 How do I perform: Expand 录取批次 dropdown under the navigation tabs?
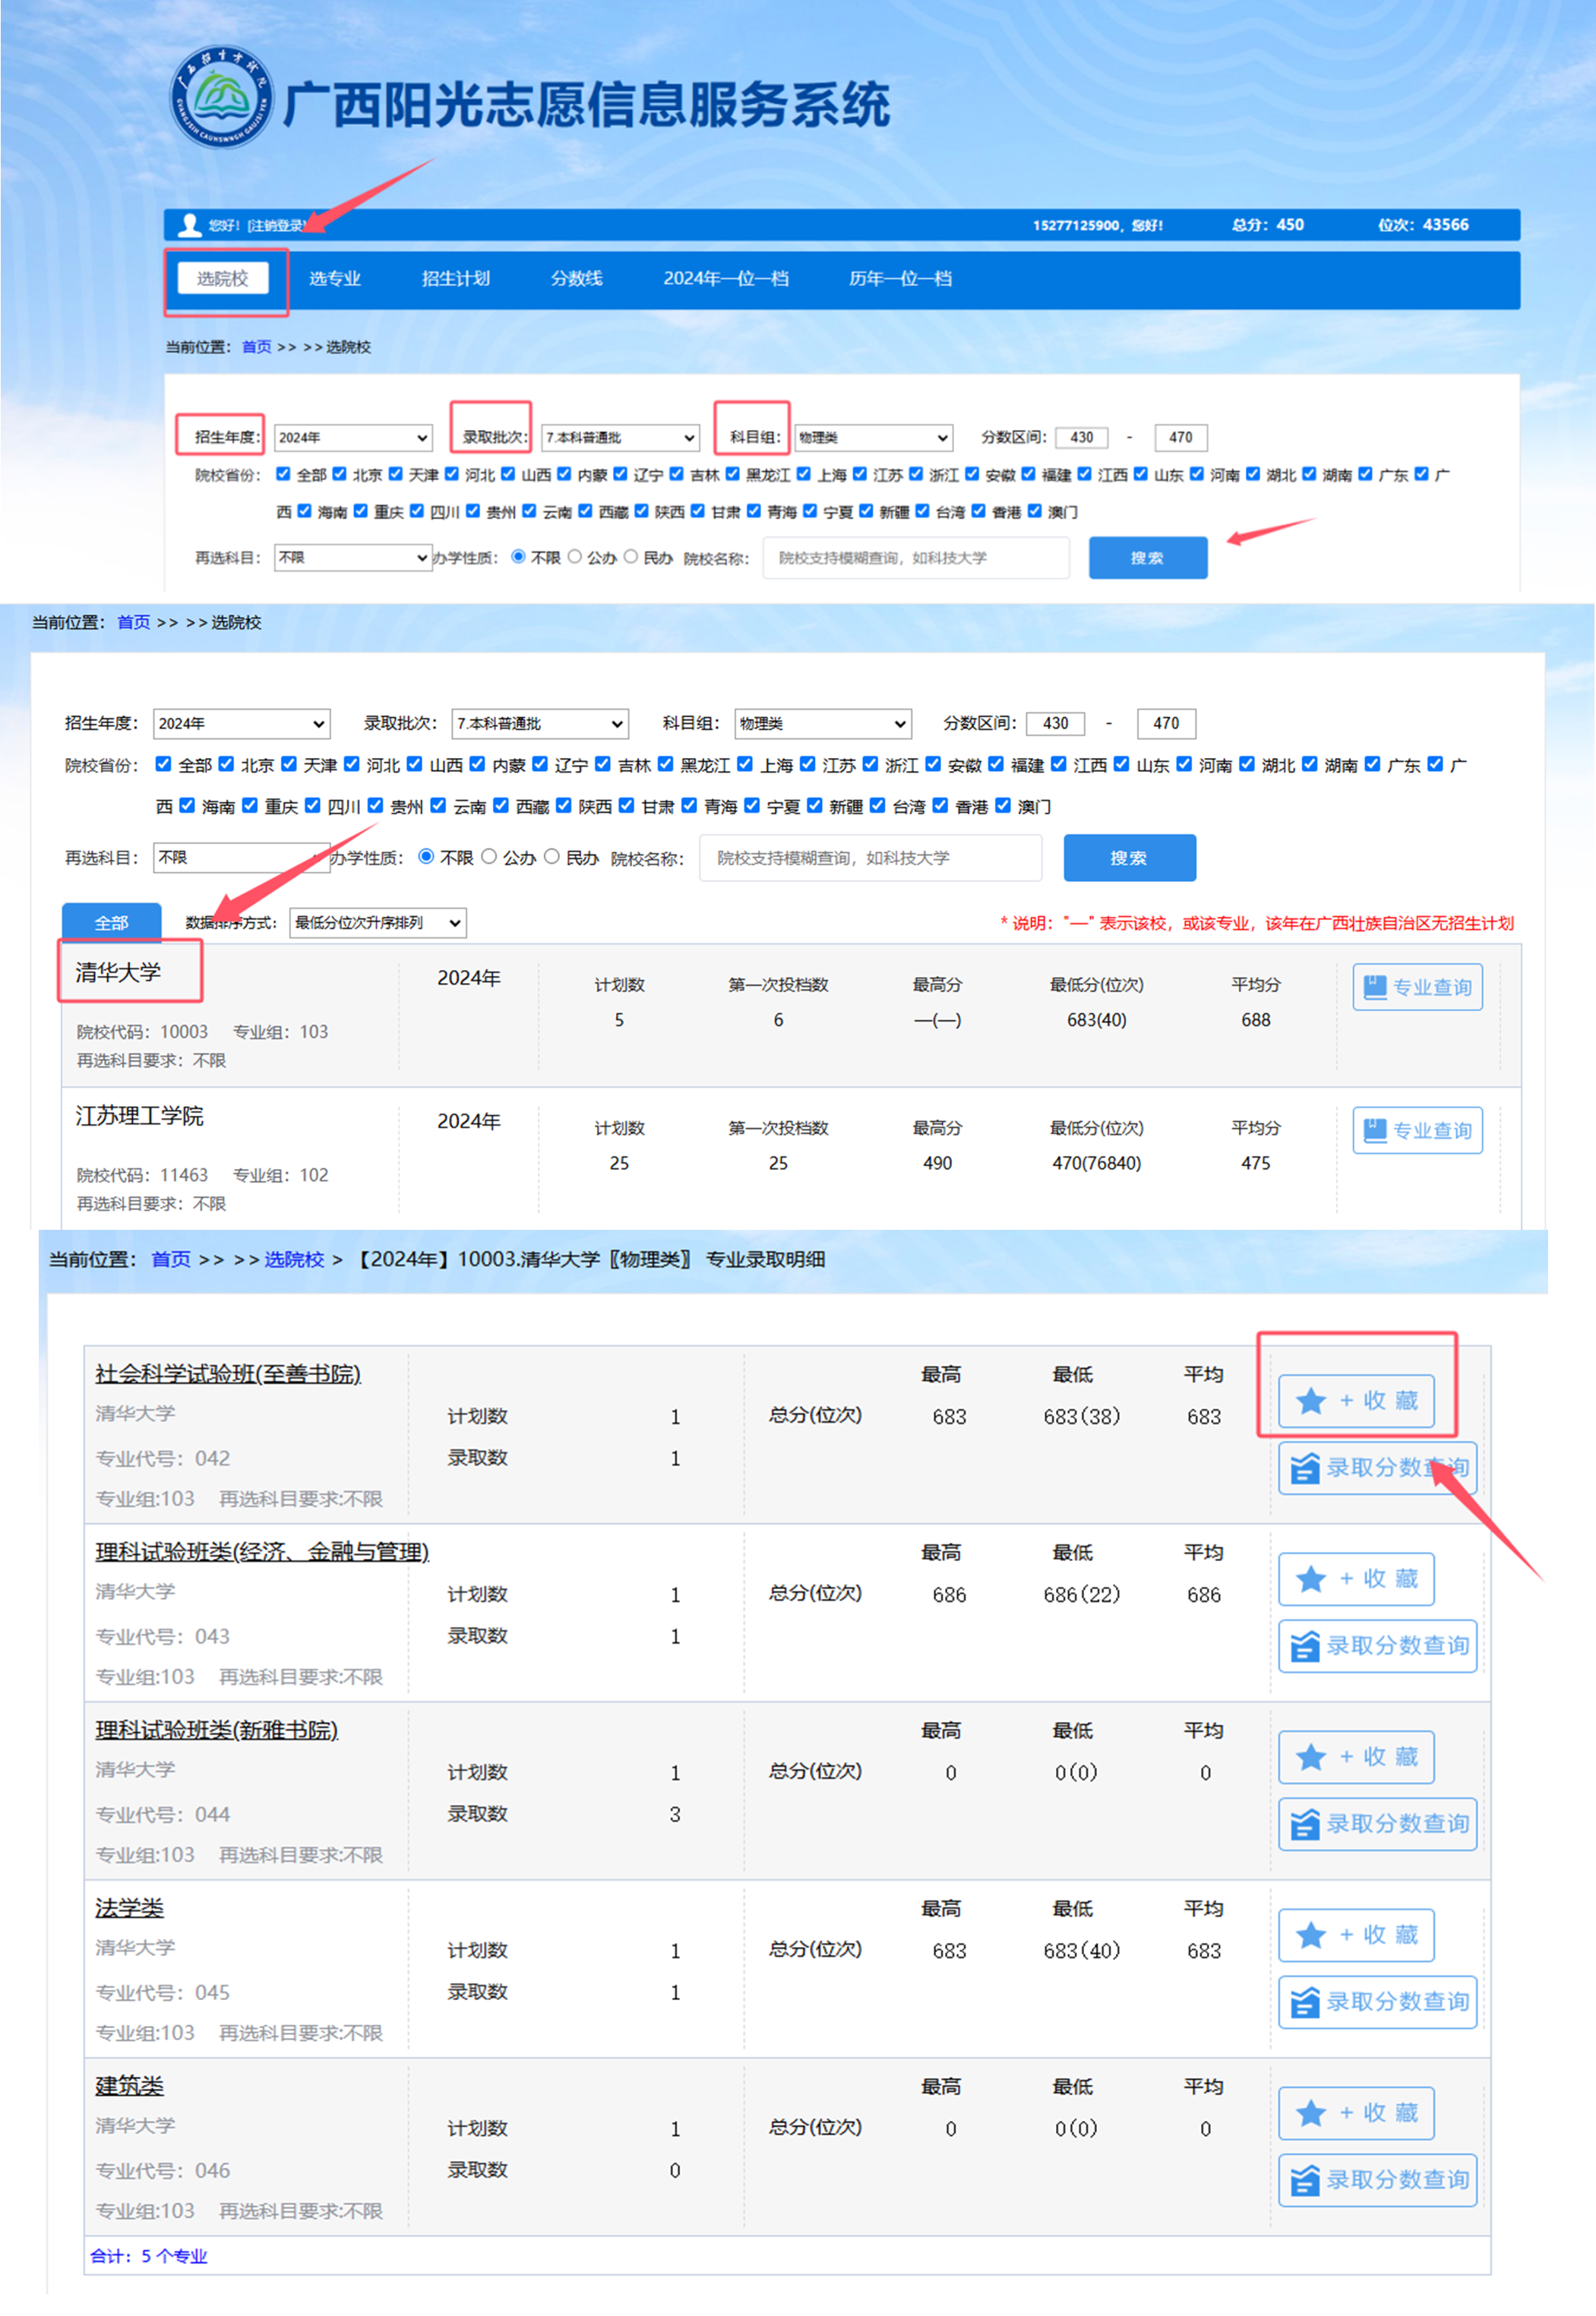tap(619, 437)
